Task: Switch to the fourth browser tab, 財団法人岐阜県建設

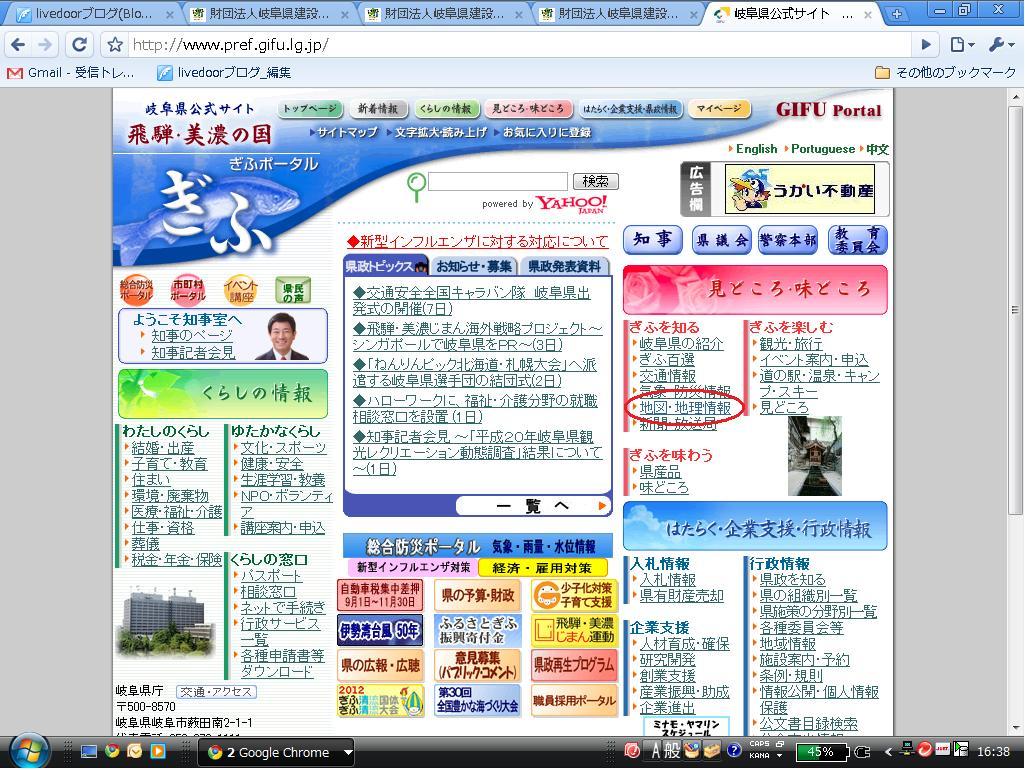Action: [x=617, y=14]
